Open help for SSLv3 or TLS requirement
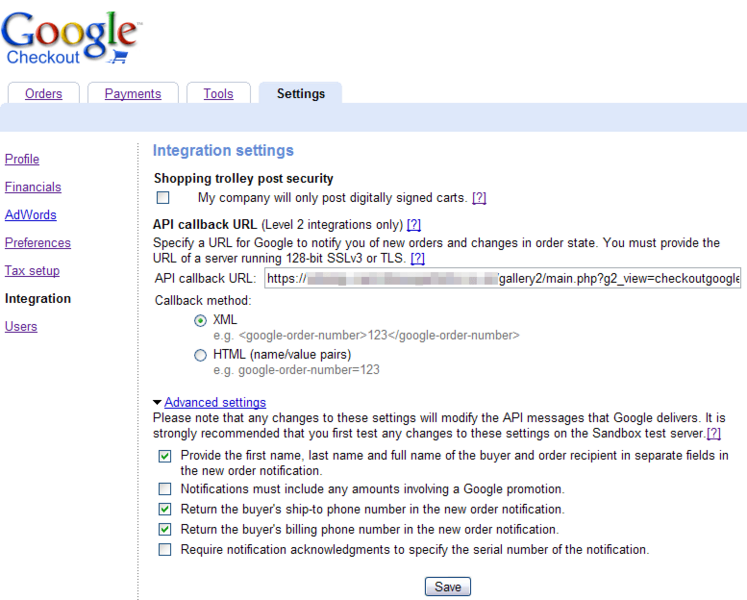This screenshot has width=747, height=600. click(417, 258)
